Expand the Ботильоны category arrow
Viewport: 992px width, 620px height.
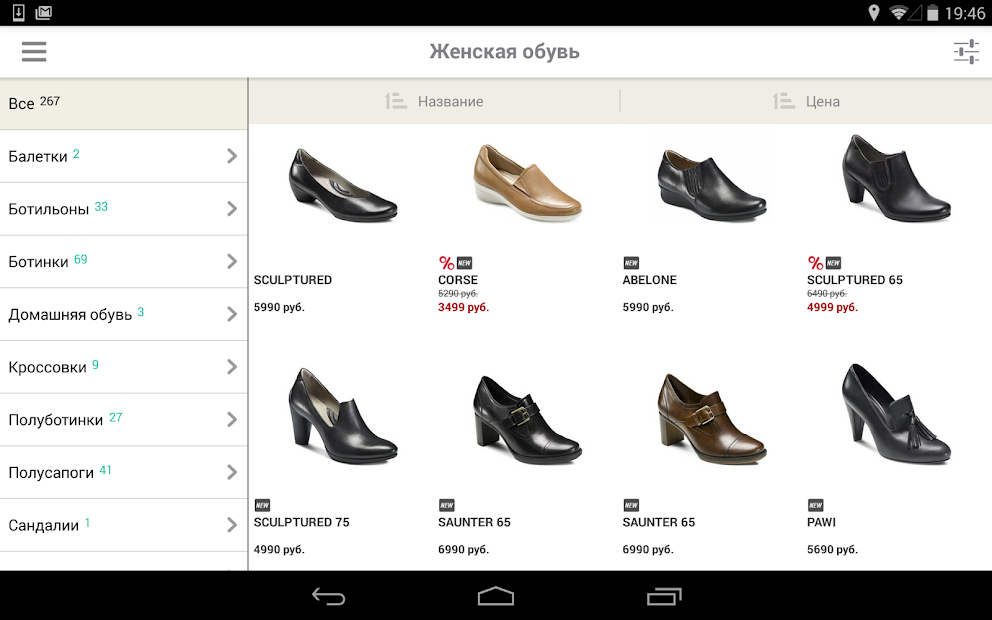coord(231,209)
